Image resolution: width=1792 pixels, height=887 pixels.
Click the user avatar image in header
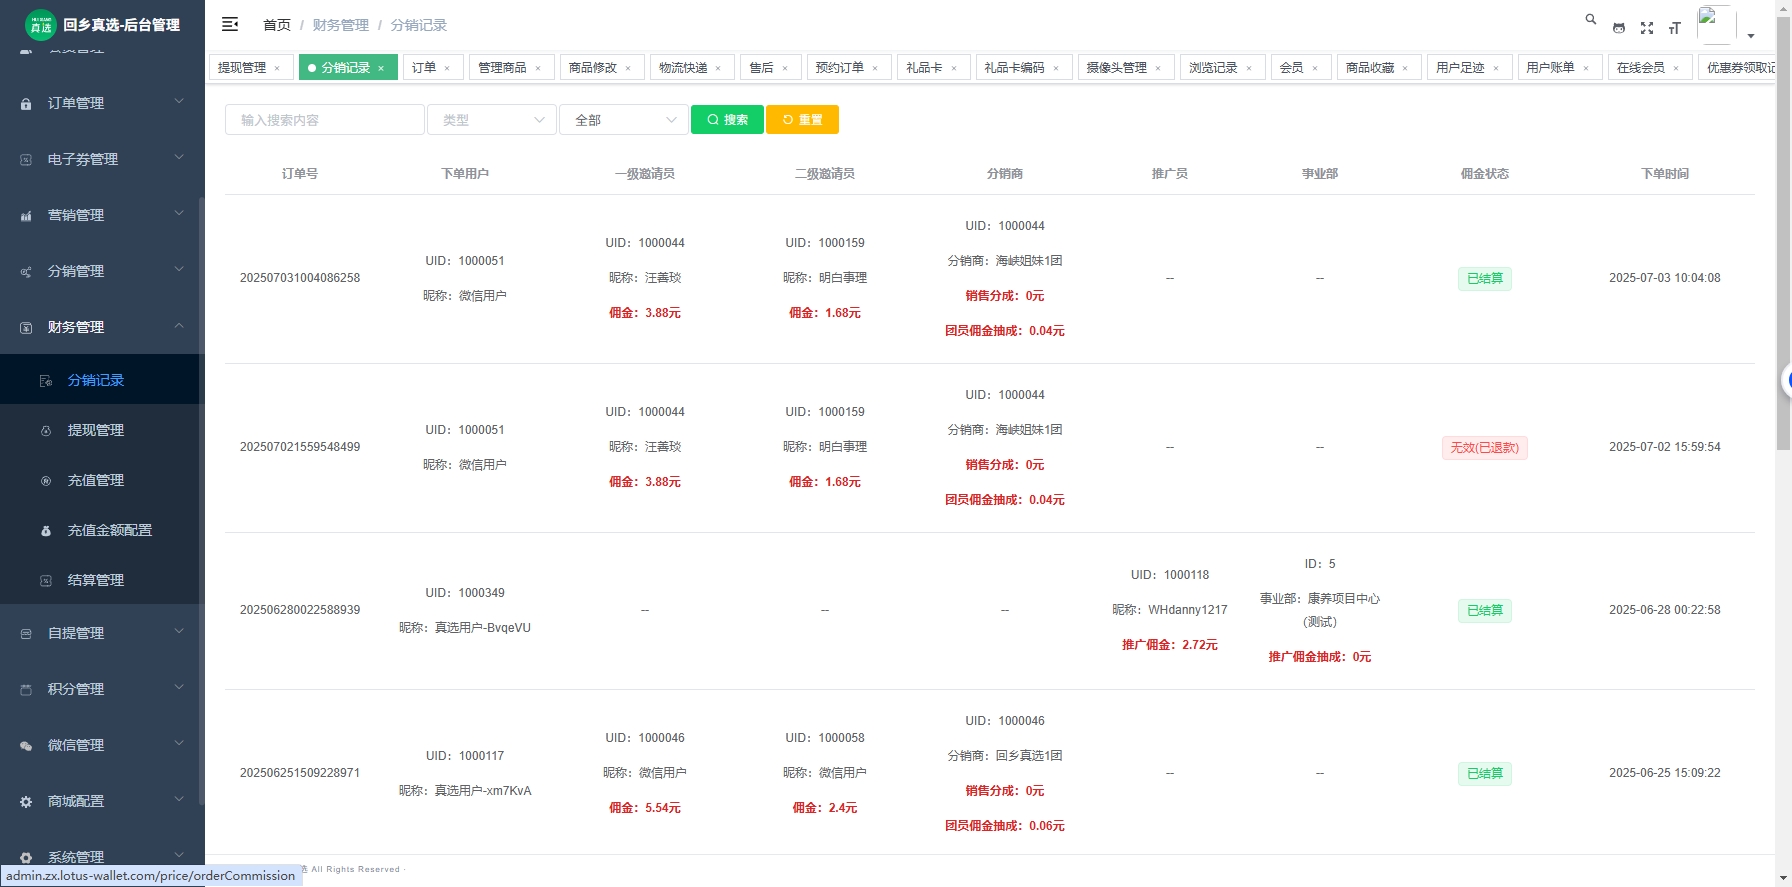(x=1715, y=24)
